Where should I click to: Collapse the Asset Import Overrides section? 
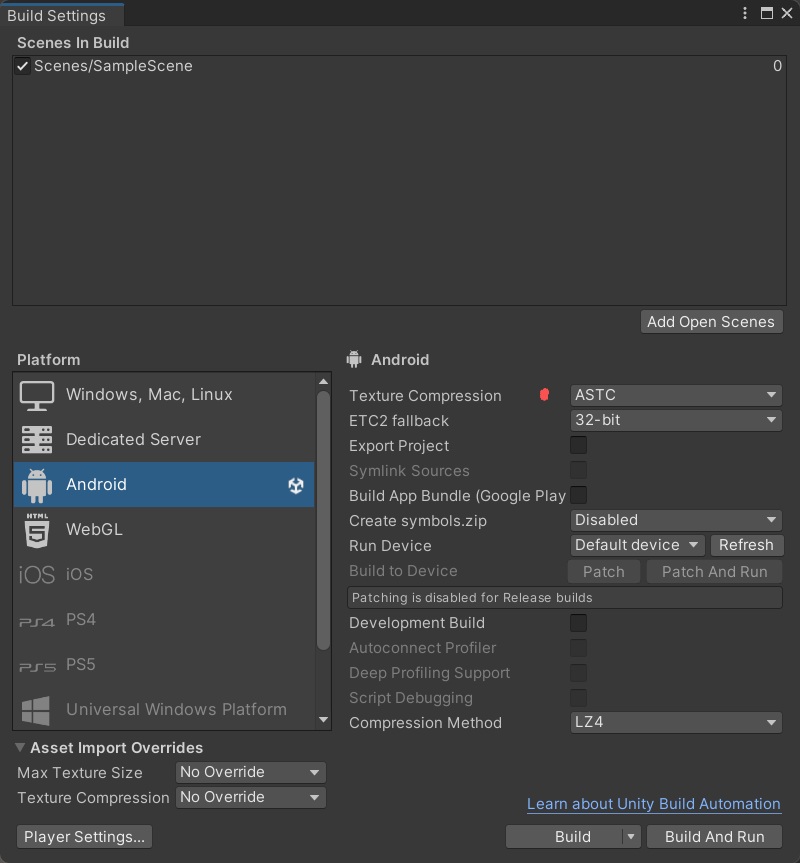20,747
